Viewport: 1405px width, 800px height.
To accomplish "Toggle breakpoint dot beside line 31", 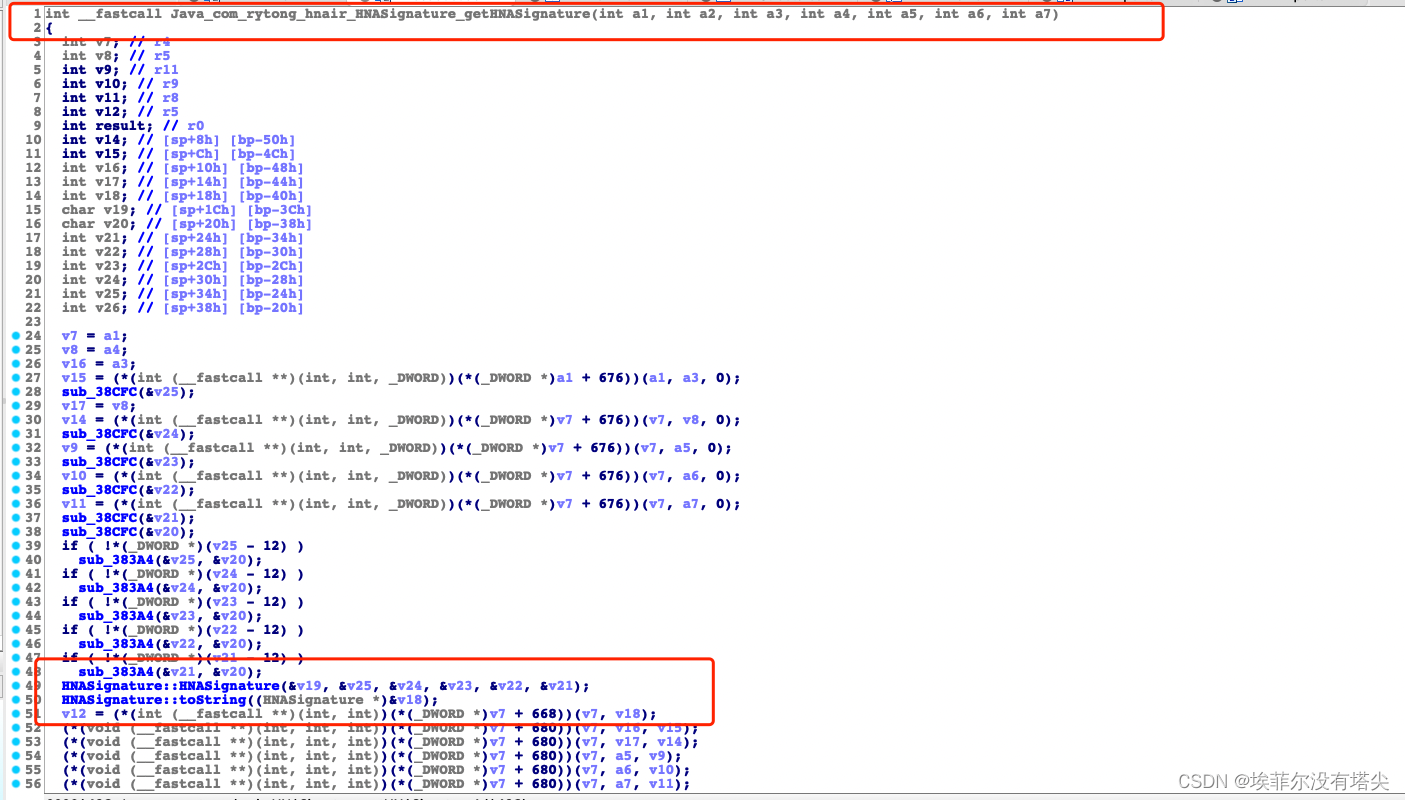I will 15,434.
